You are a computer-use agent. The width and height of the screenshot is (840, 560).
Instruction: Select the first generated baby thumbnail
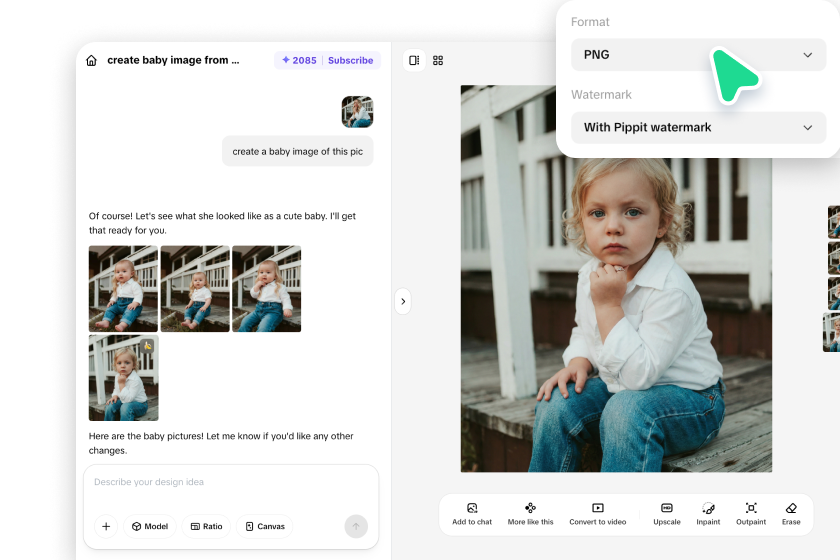pos(123,289)
